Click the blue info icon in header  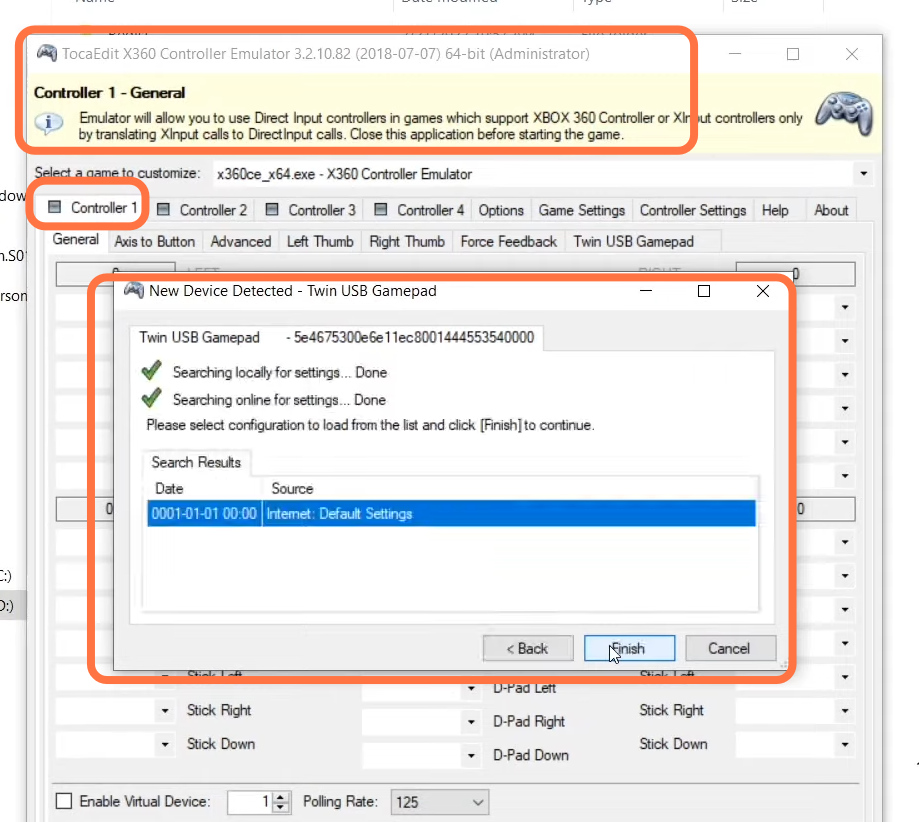point(49,123)
